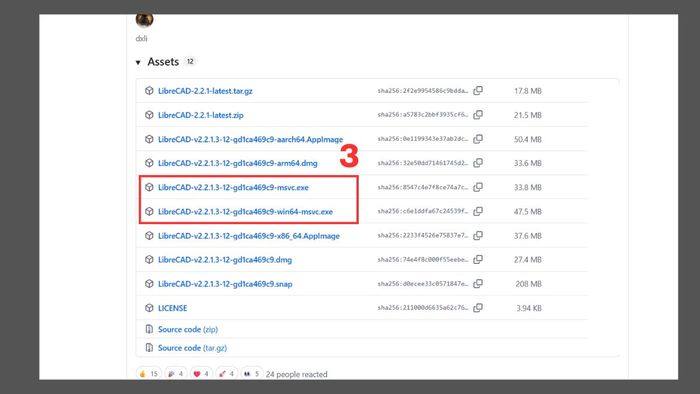700x394 pixels.
Task: Click package icon beside the arm64.dmg link
Action: click(149, 163)
